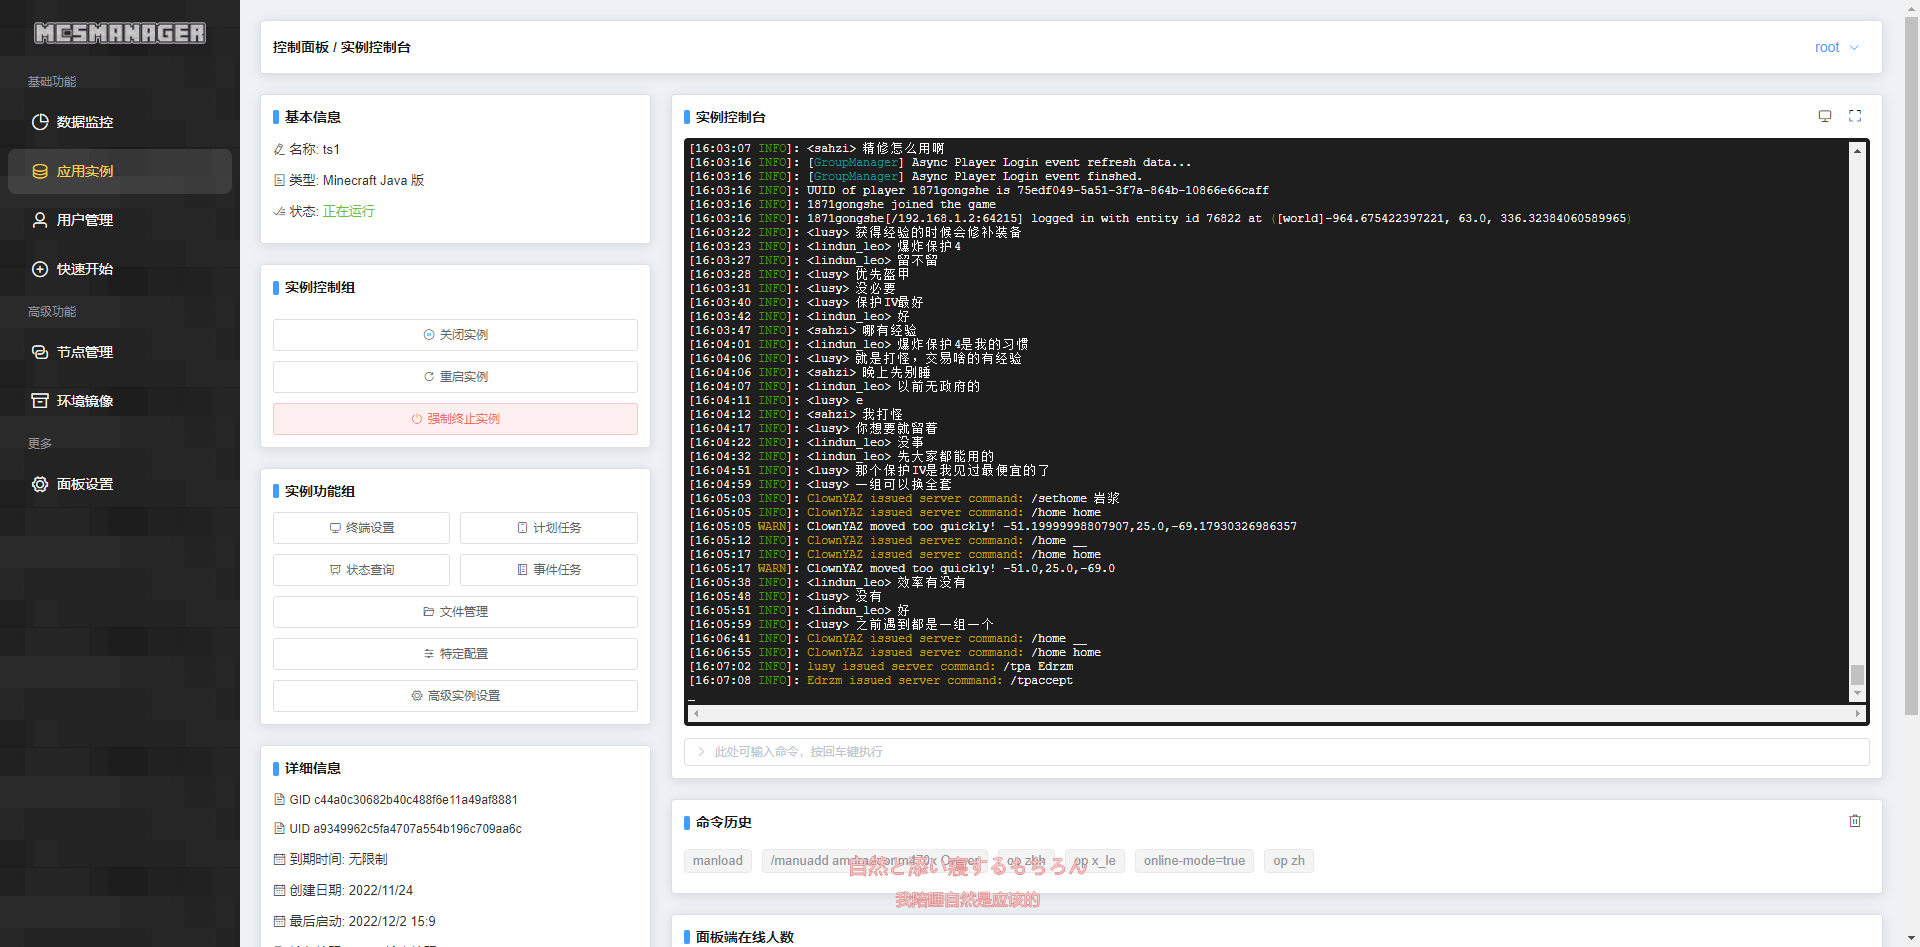This screenshot has height=947, width=1920.
Task: Select 快速开始 in the sidebar
Action: (85, 269)
